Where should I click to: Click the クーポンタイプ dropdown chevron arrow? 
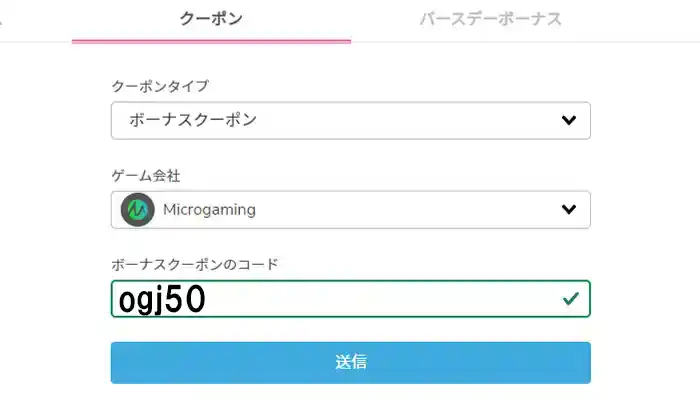click(569, 121)
